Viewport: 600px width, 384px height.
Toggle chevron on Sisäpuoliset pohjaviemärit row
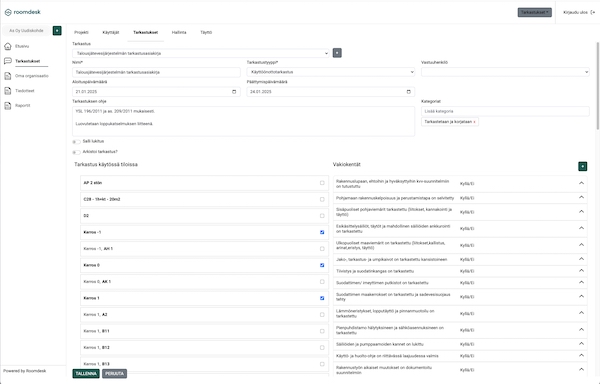coord(581,212)
